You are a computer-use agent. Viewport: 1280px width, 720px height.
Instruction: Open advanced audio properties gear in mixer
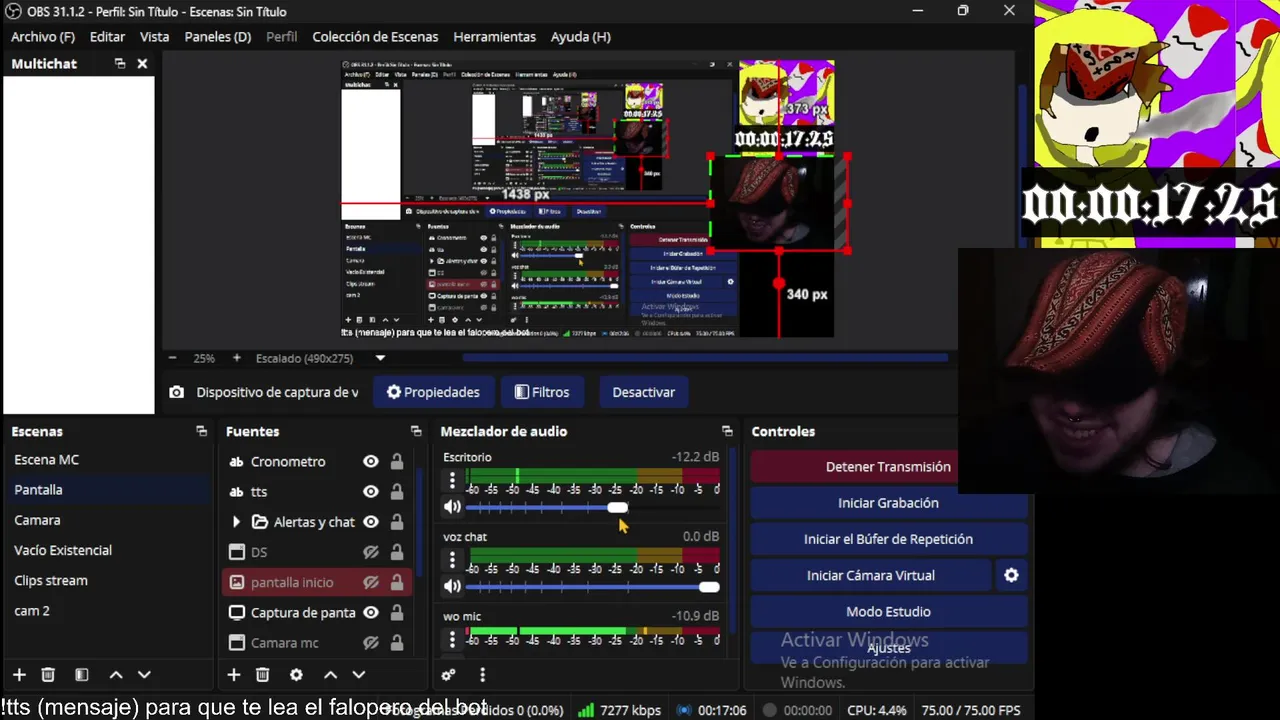(449, 675)
